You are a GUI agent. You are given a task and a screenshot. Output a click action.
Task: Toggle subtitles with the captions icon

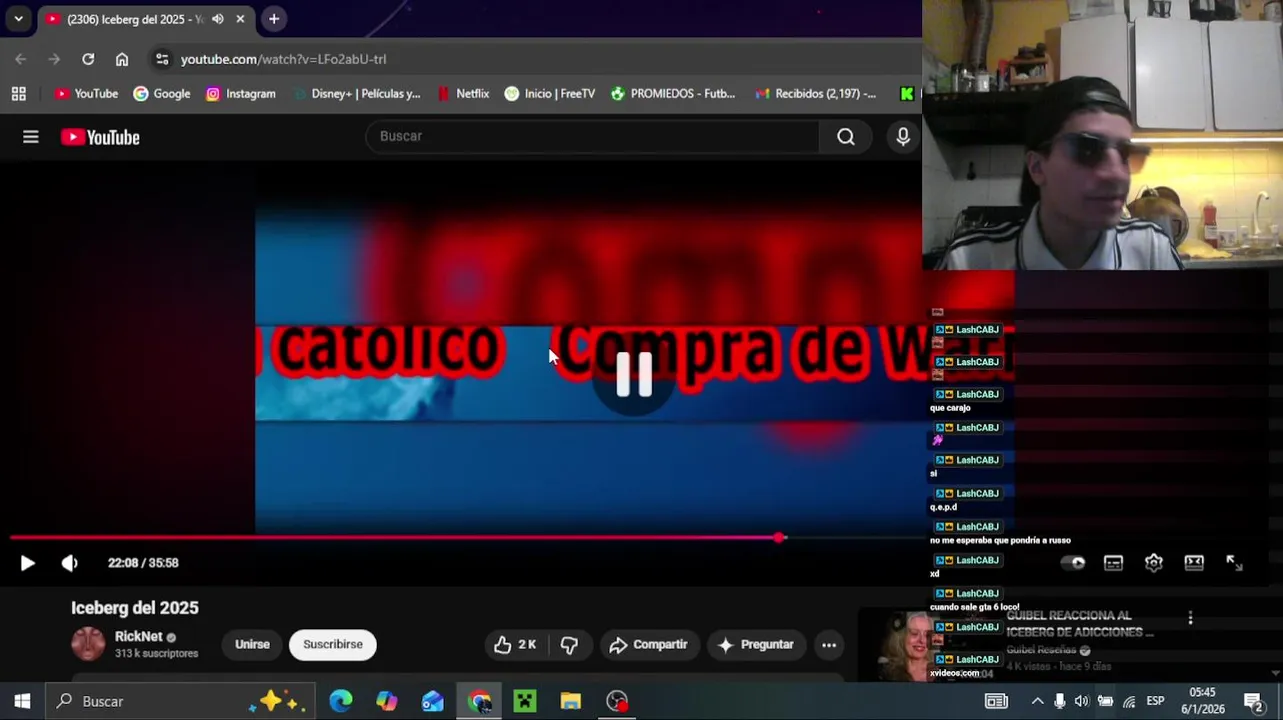point(1113,563)
